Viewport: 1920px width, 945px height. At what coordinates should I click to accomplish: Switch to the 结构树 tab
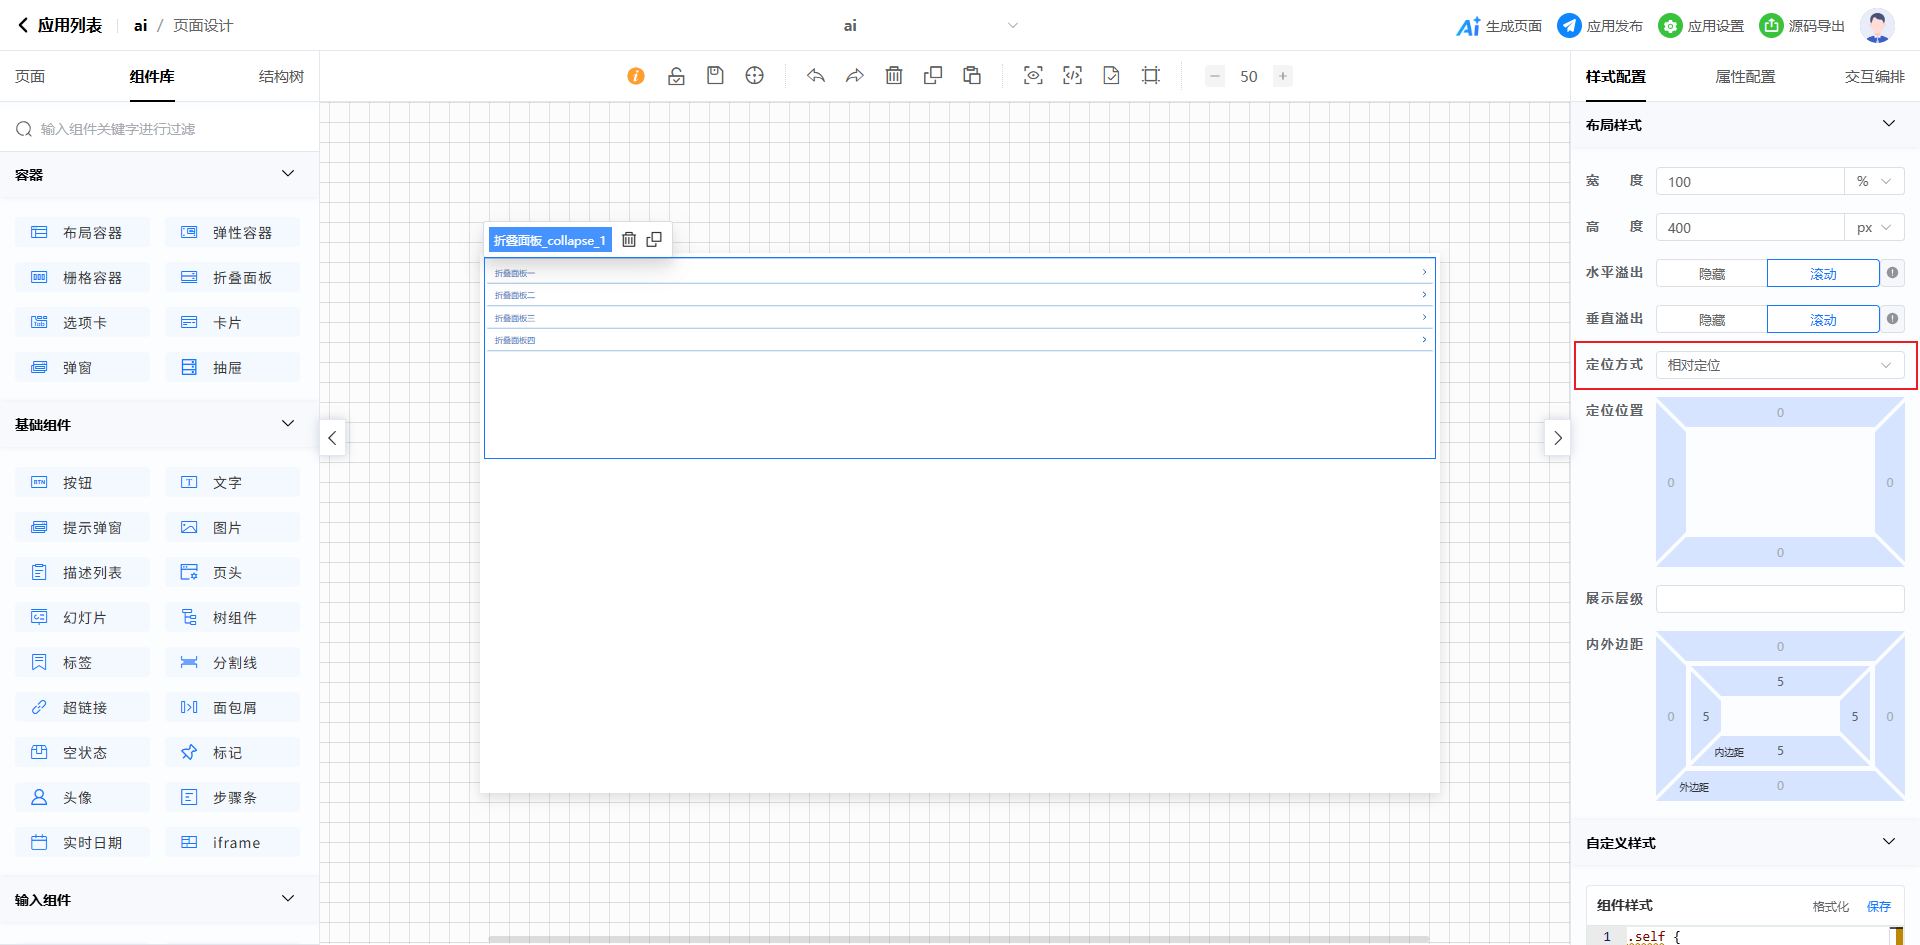pos(281,77)
